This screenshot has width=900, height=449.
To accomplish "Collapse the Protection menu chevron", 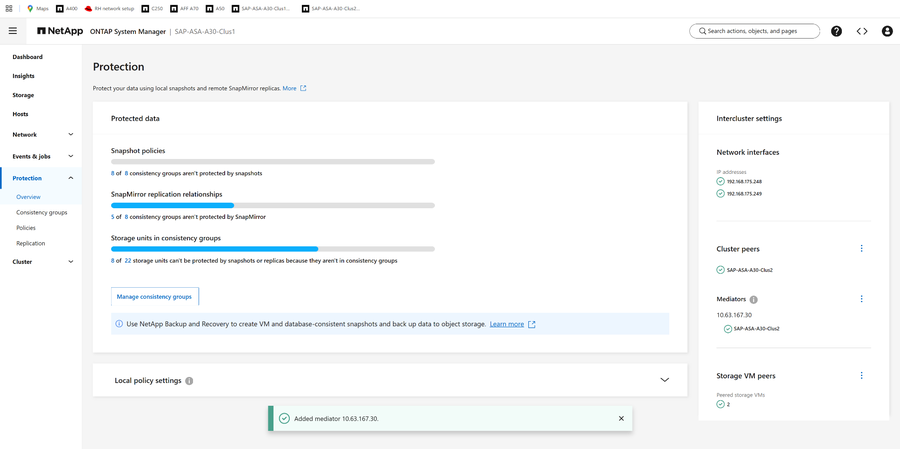I will coord(71,178).
